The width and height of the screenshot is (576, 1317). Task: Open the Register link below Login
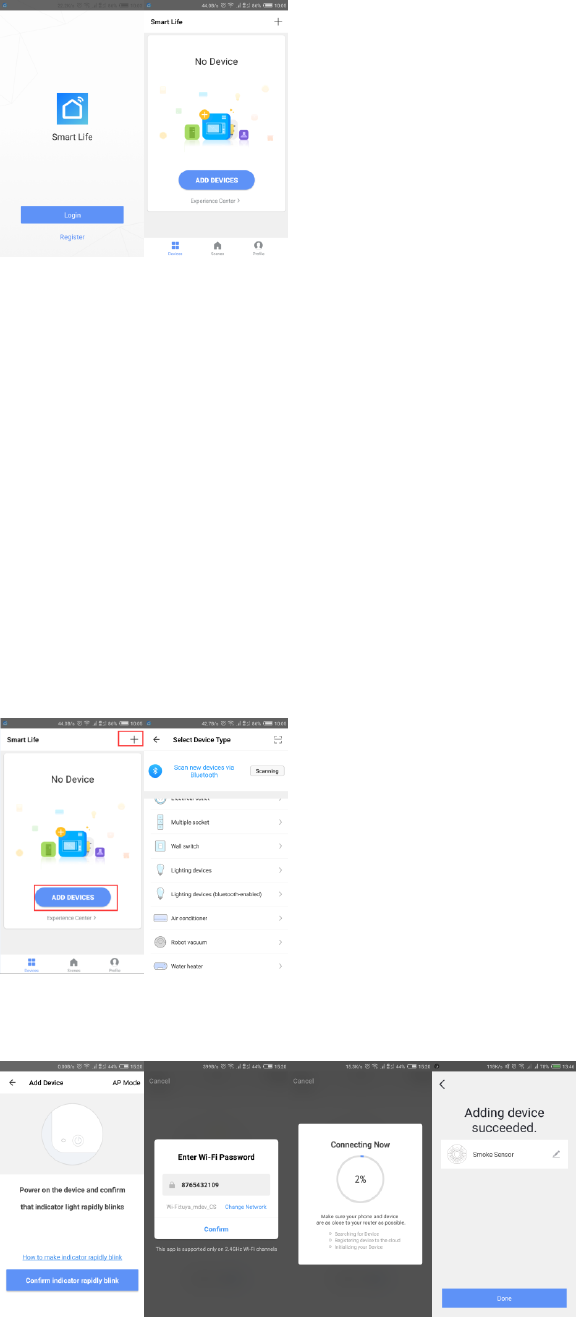72,237
